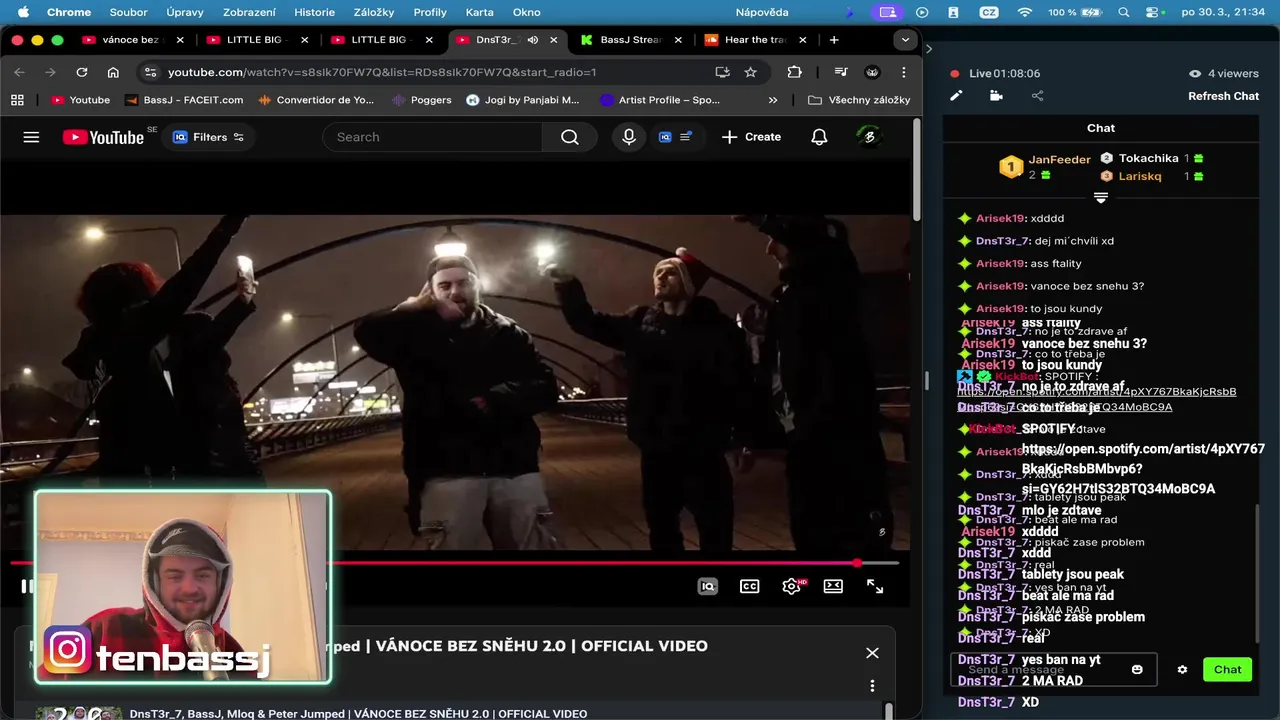Open the Všechny záložky folder
1280x720 pixels.
click(859, 100)
